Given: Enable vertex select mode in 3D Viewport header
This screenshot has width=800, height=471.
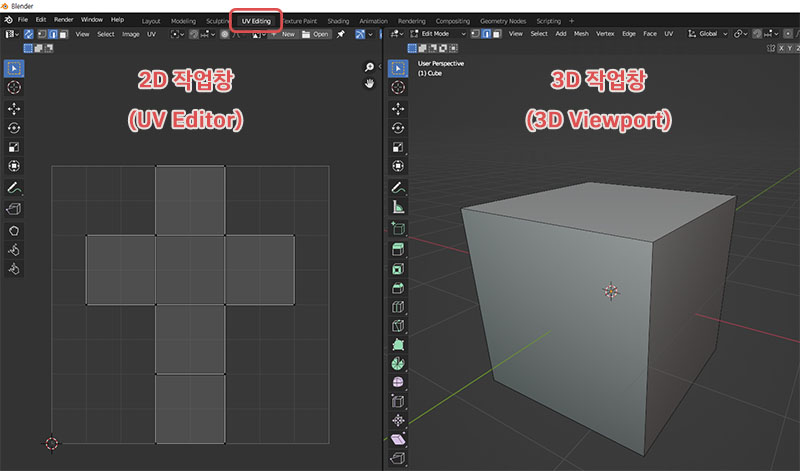Looking at the screenshot, I should (x=475, y=34).
